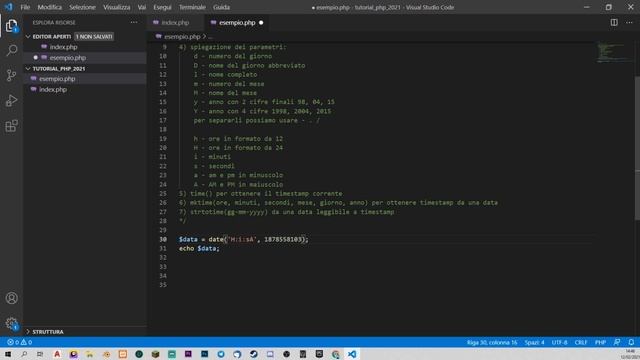The width and height of the screenshot is (640, 360).
Task: Switch to the esempio.php editor tab
Action: [x=237, y=22]
